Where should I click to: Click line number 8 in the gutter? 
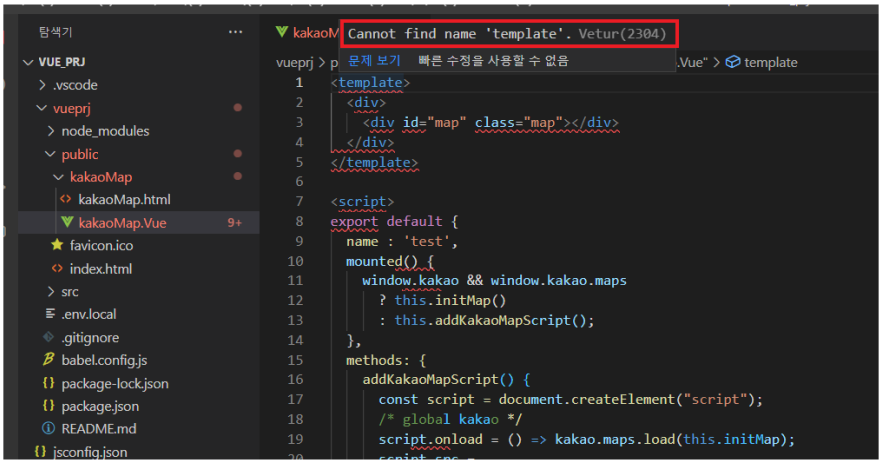point(299,222)
